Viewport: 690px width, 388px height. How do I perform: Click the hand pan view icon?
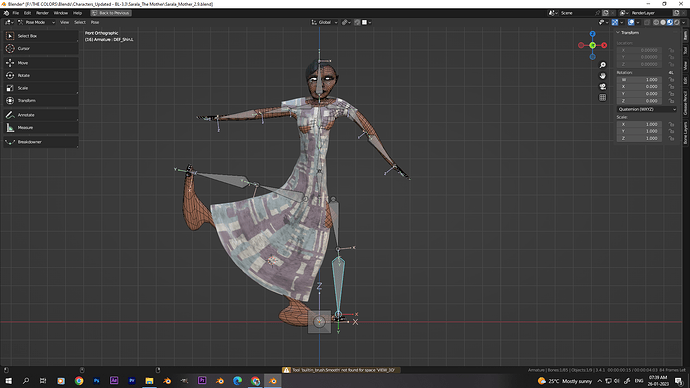(x=602, y=76)
